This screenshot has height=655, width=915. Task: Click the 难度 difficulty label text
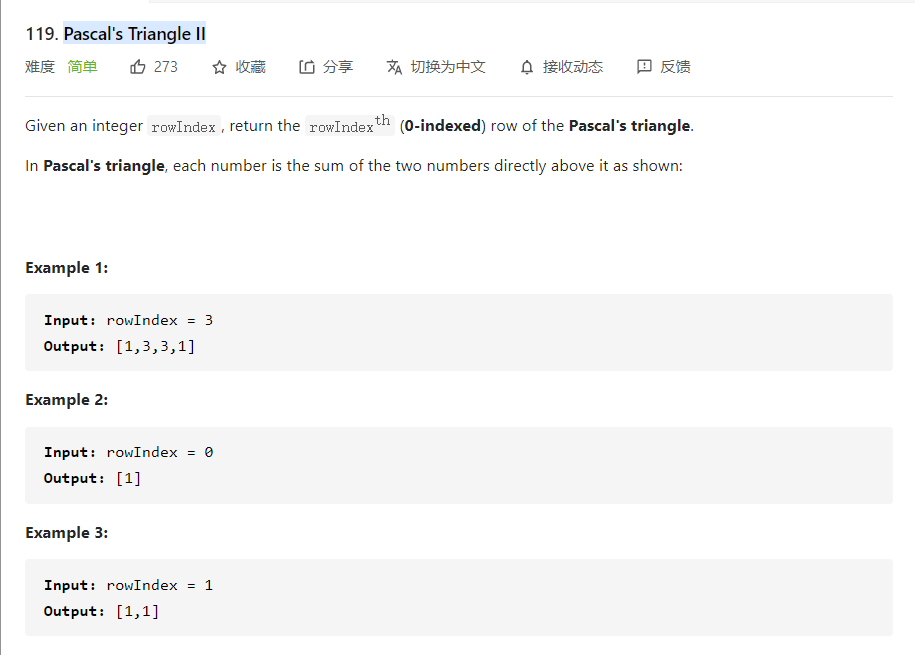coord(40,67)
